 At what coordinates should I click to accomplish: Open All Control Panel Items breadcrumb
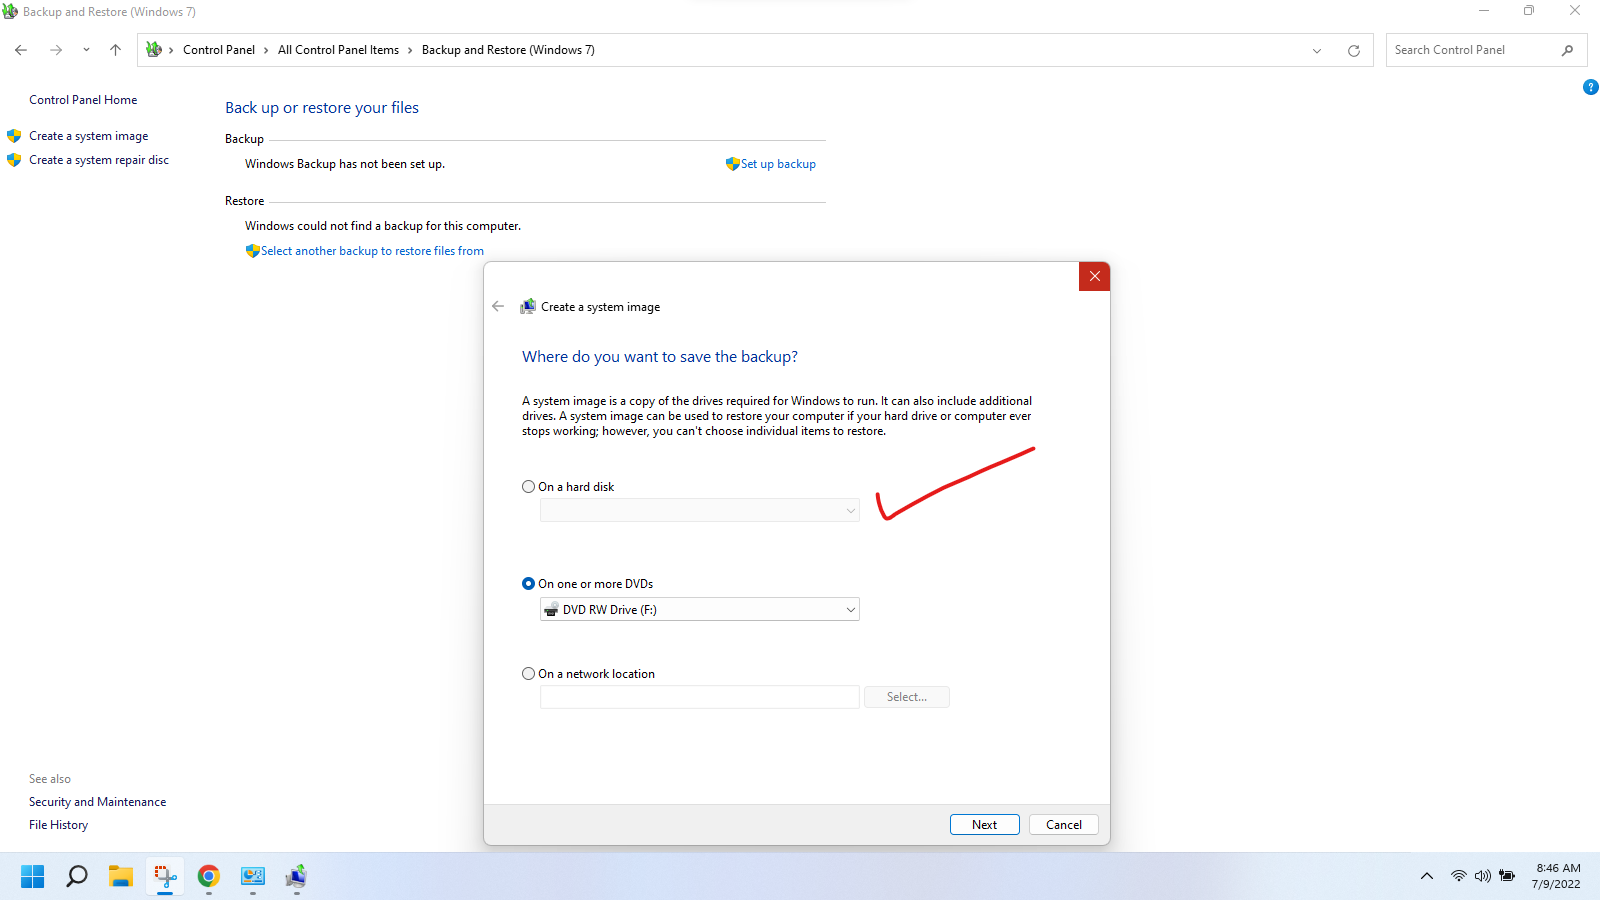point(338,50)
